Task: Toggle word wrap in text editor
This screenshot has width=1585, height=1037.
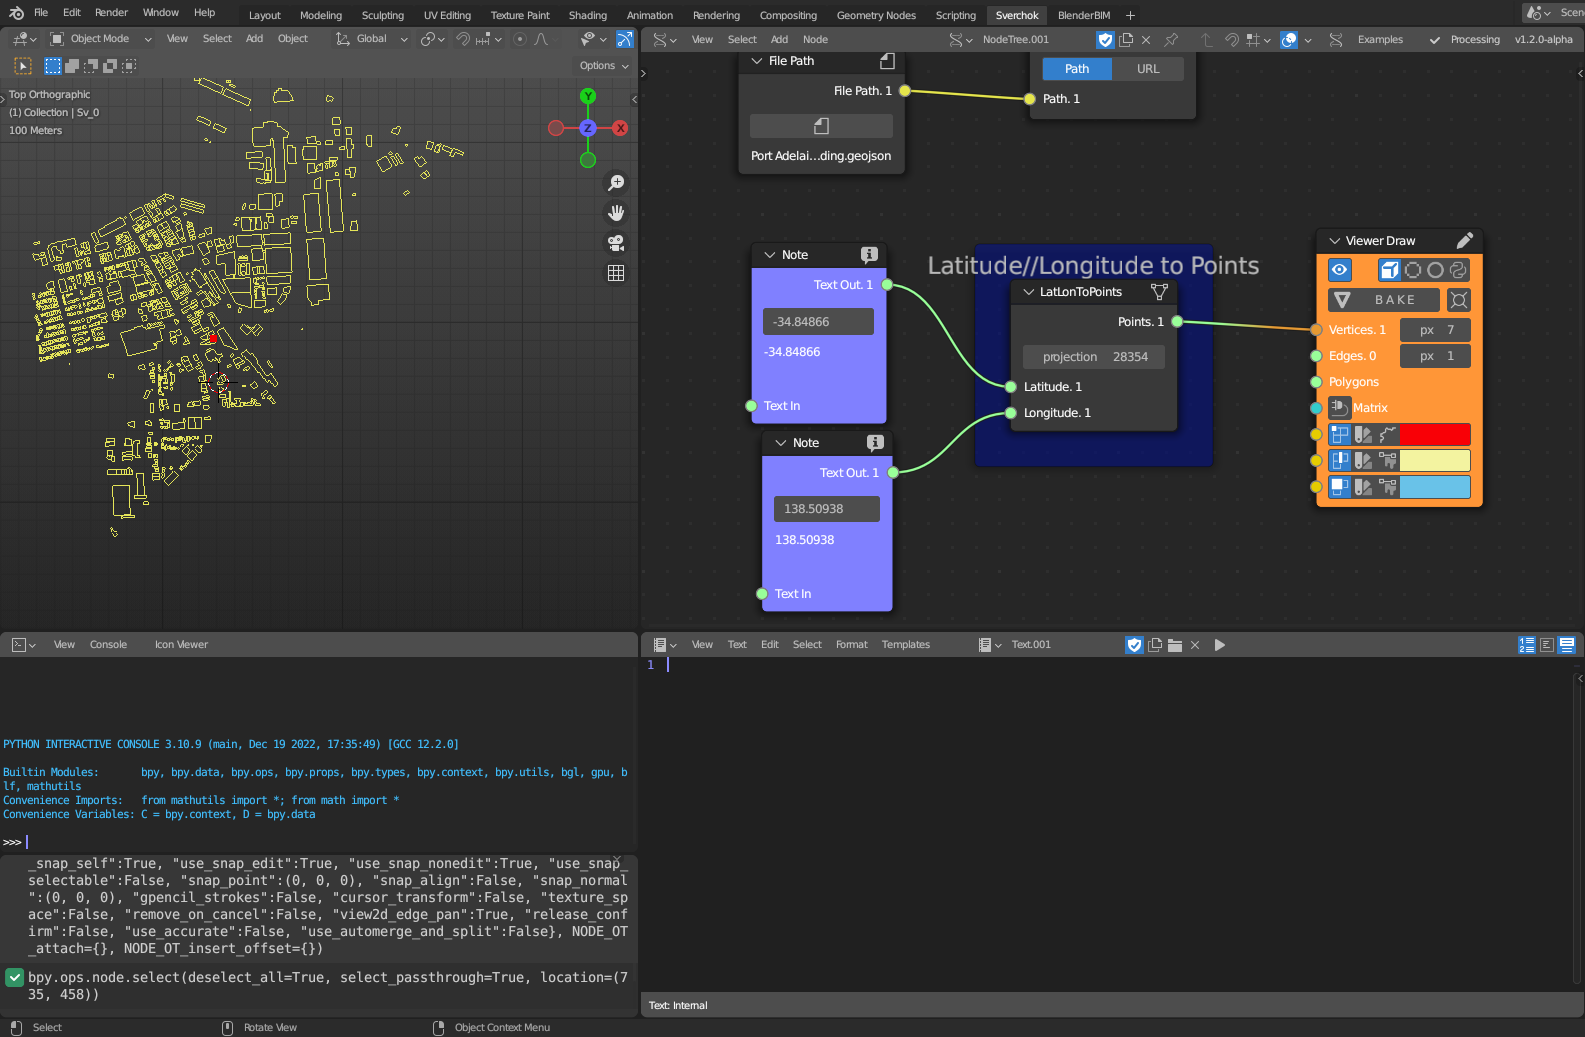Action: coord(1547,645)
